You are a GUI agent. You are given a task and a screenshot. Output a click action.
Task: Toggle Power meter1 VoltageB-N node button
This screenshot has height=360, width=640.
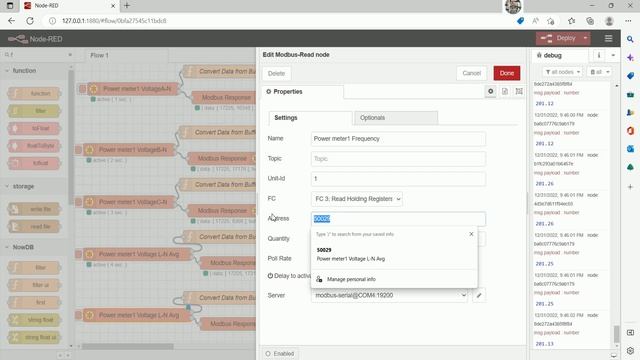(x=78, y=150)
